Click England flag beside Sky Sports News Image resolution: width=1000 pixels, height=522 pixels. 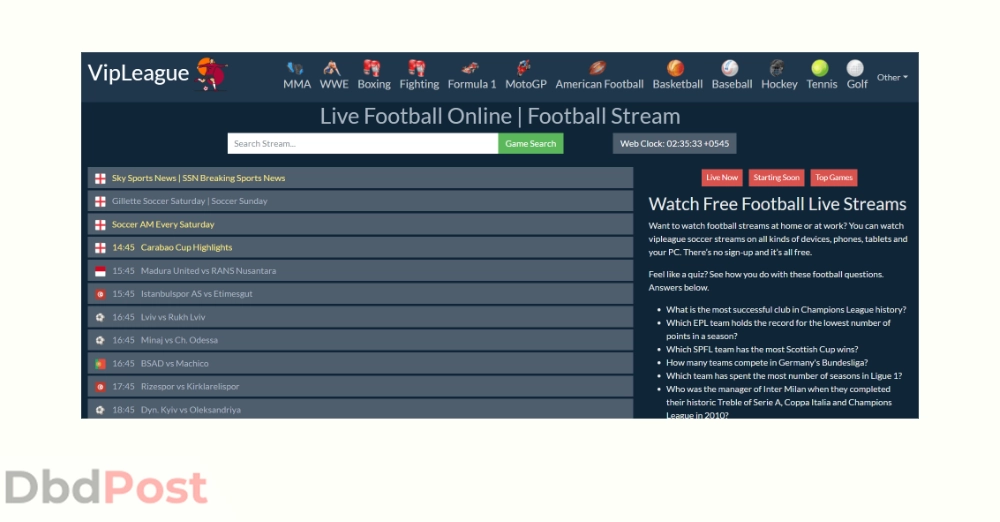(100, 179)
